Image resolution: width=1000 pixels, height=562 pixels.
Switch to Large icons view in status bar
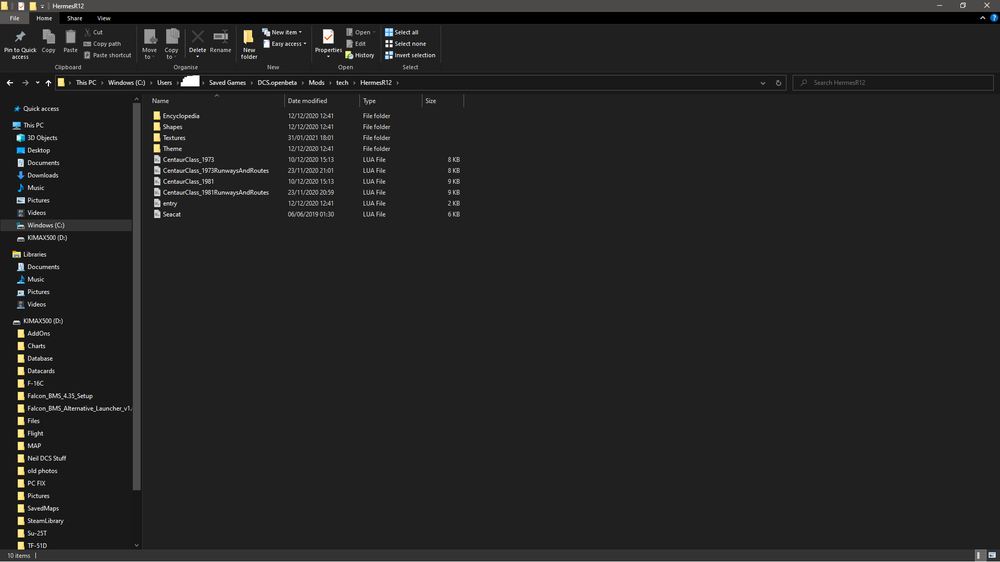(x=992, y=556)
